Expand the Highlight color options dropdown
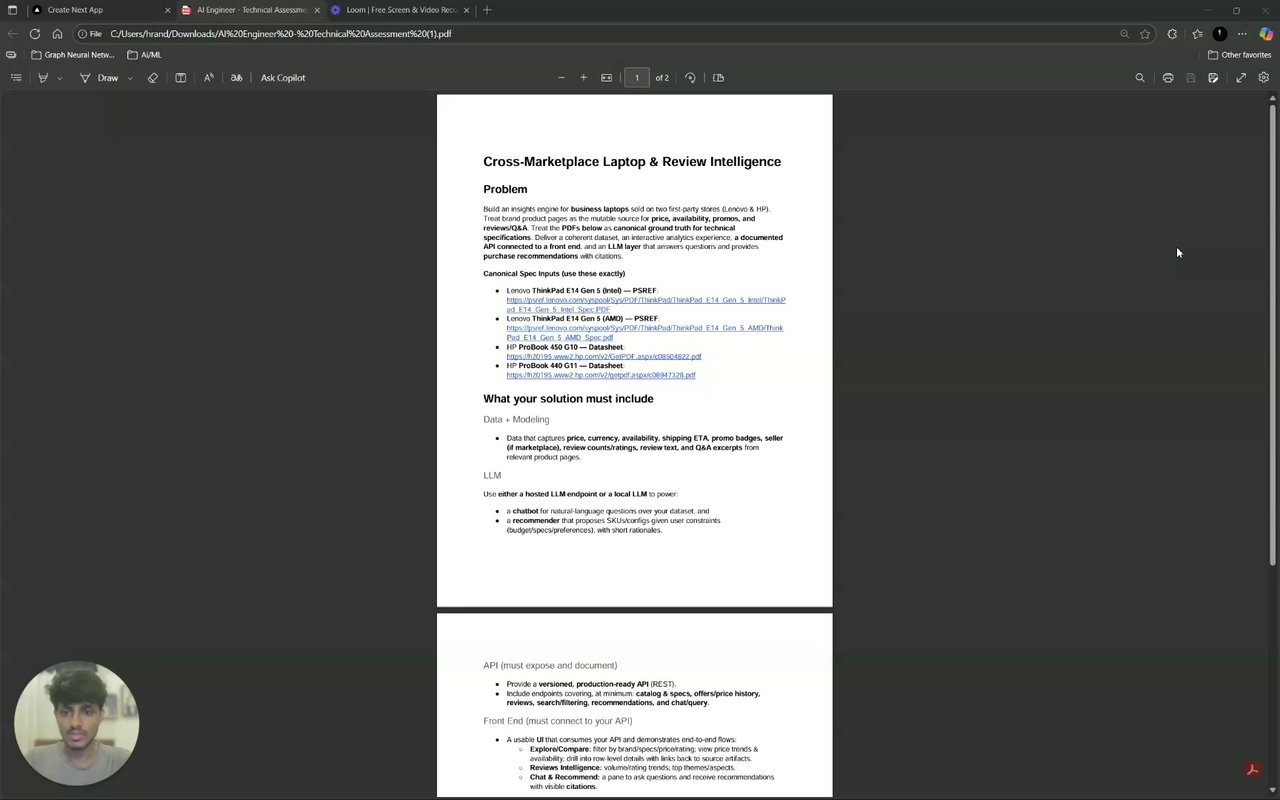 (x=60, y=78)
